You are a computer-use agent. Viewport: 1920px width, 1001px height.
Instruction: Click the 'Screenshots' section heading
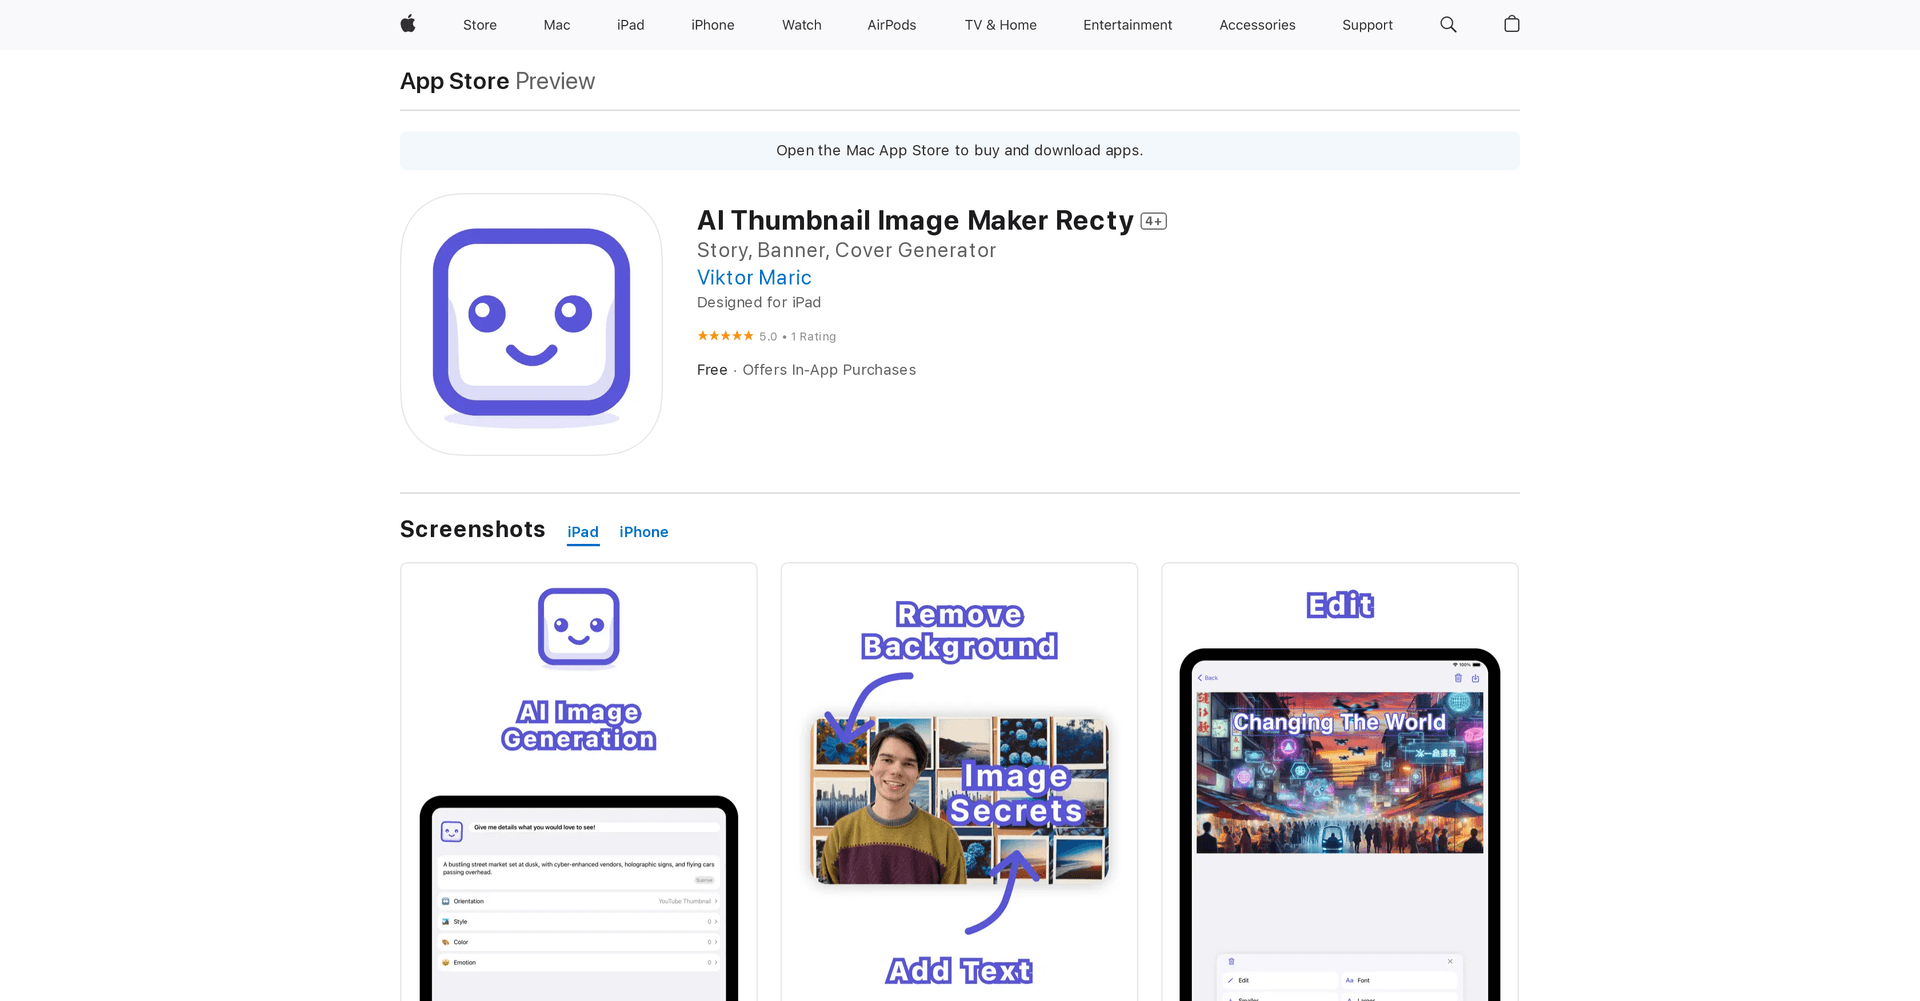coord(473,529)
